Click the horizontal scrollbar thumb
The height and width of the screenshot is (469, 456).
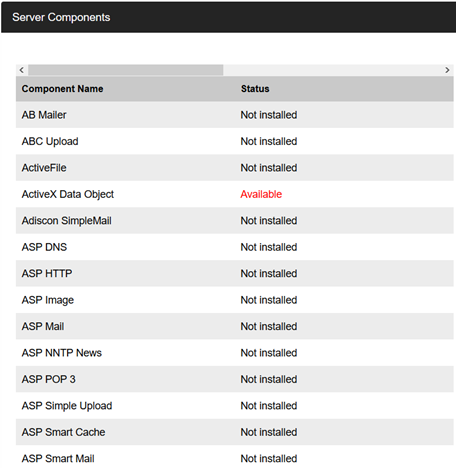(x=126, y=70)
